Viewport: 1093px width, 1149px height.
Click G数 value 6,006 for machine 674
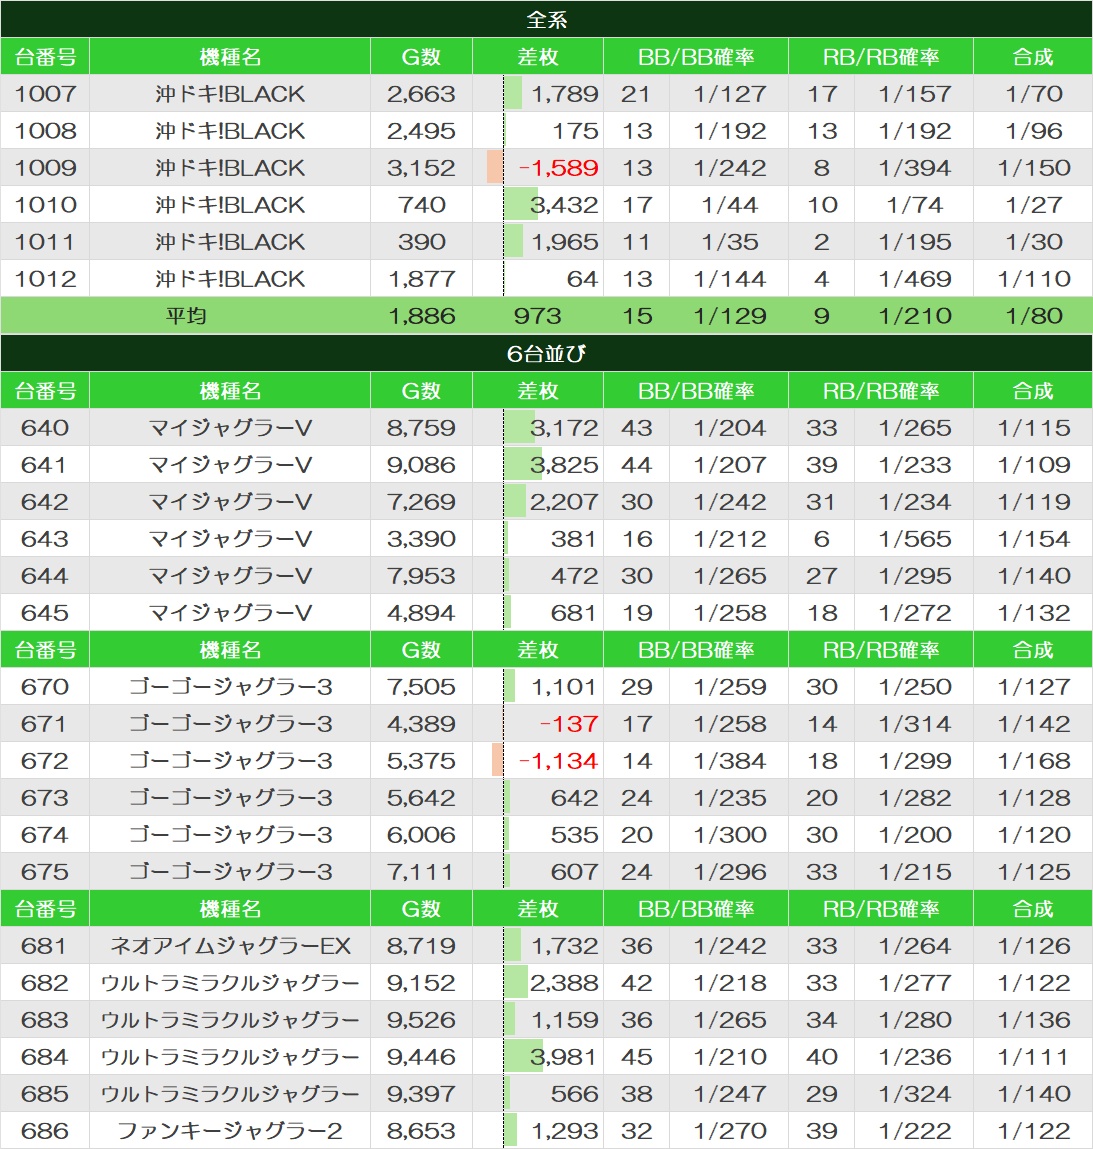[421, 835]
